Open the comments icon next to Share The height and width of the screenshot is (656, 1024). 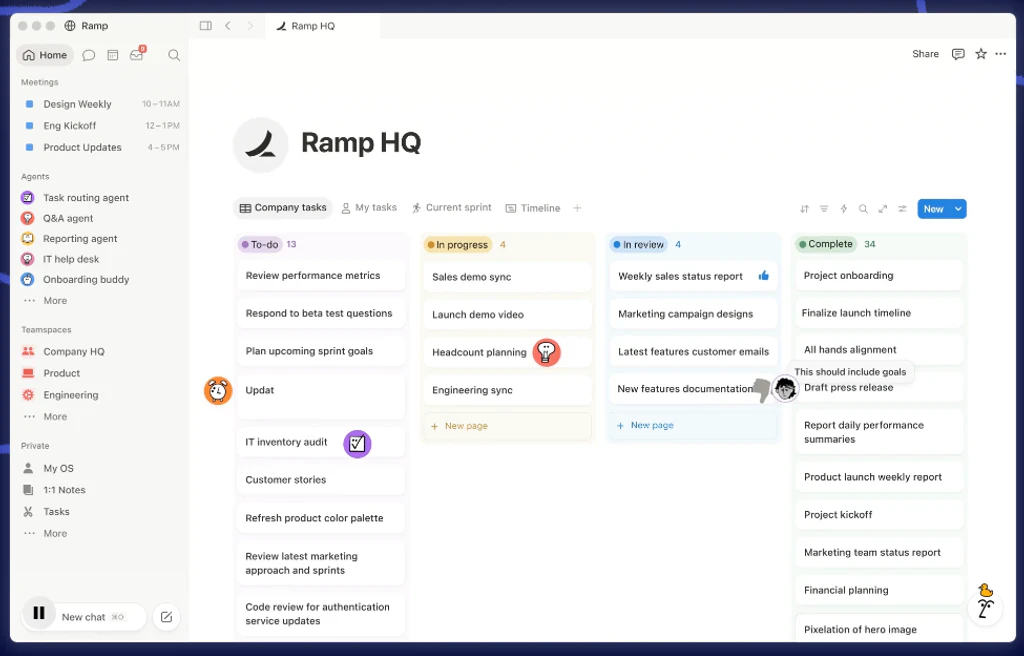958,54
